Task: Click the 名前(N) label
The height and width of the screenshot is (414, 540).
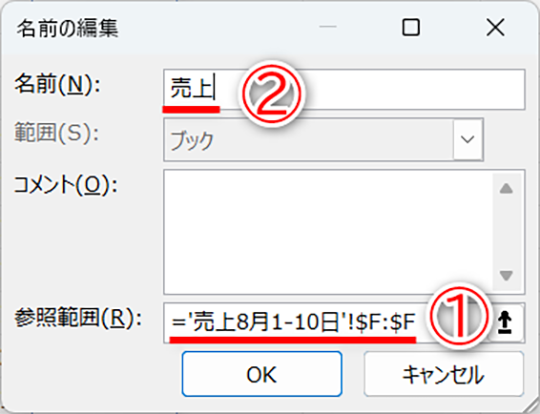Action: coord(57,85)
